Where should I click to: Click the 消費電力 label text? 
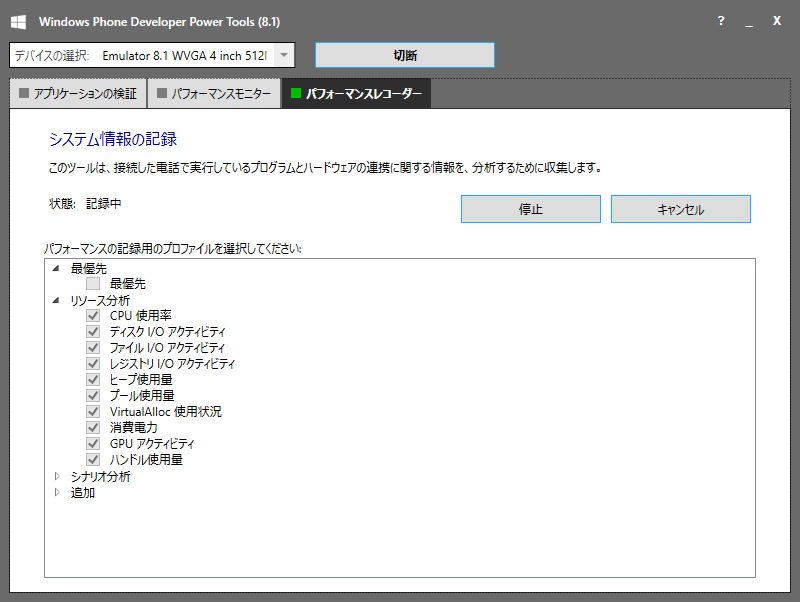point(134,428)
